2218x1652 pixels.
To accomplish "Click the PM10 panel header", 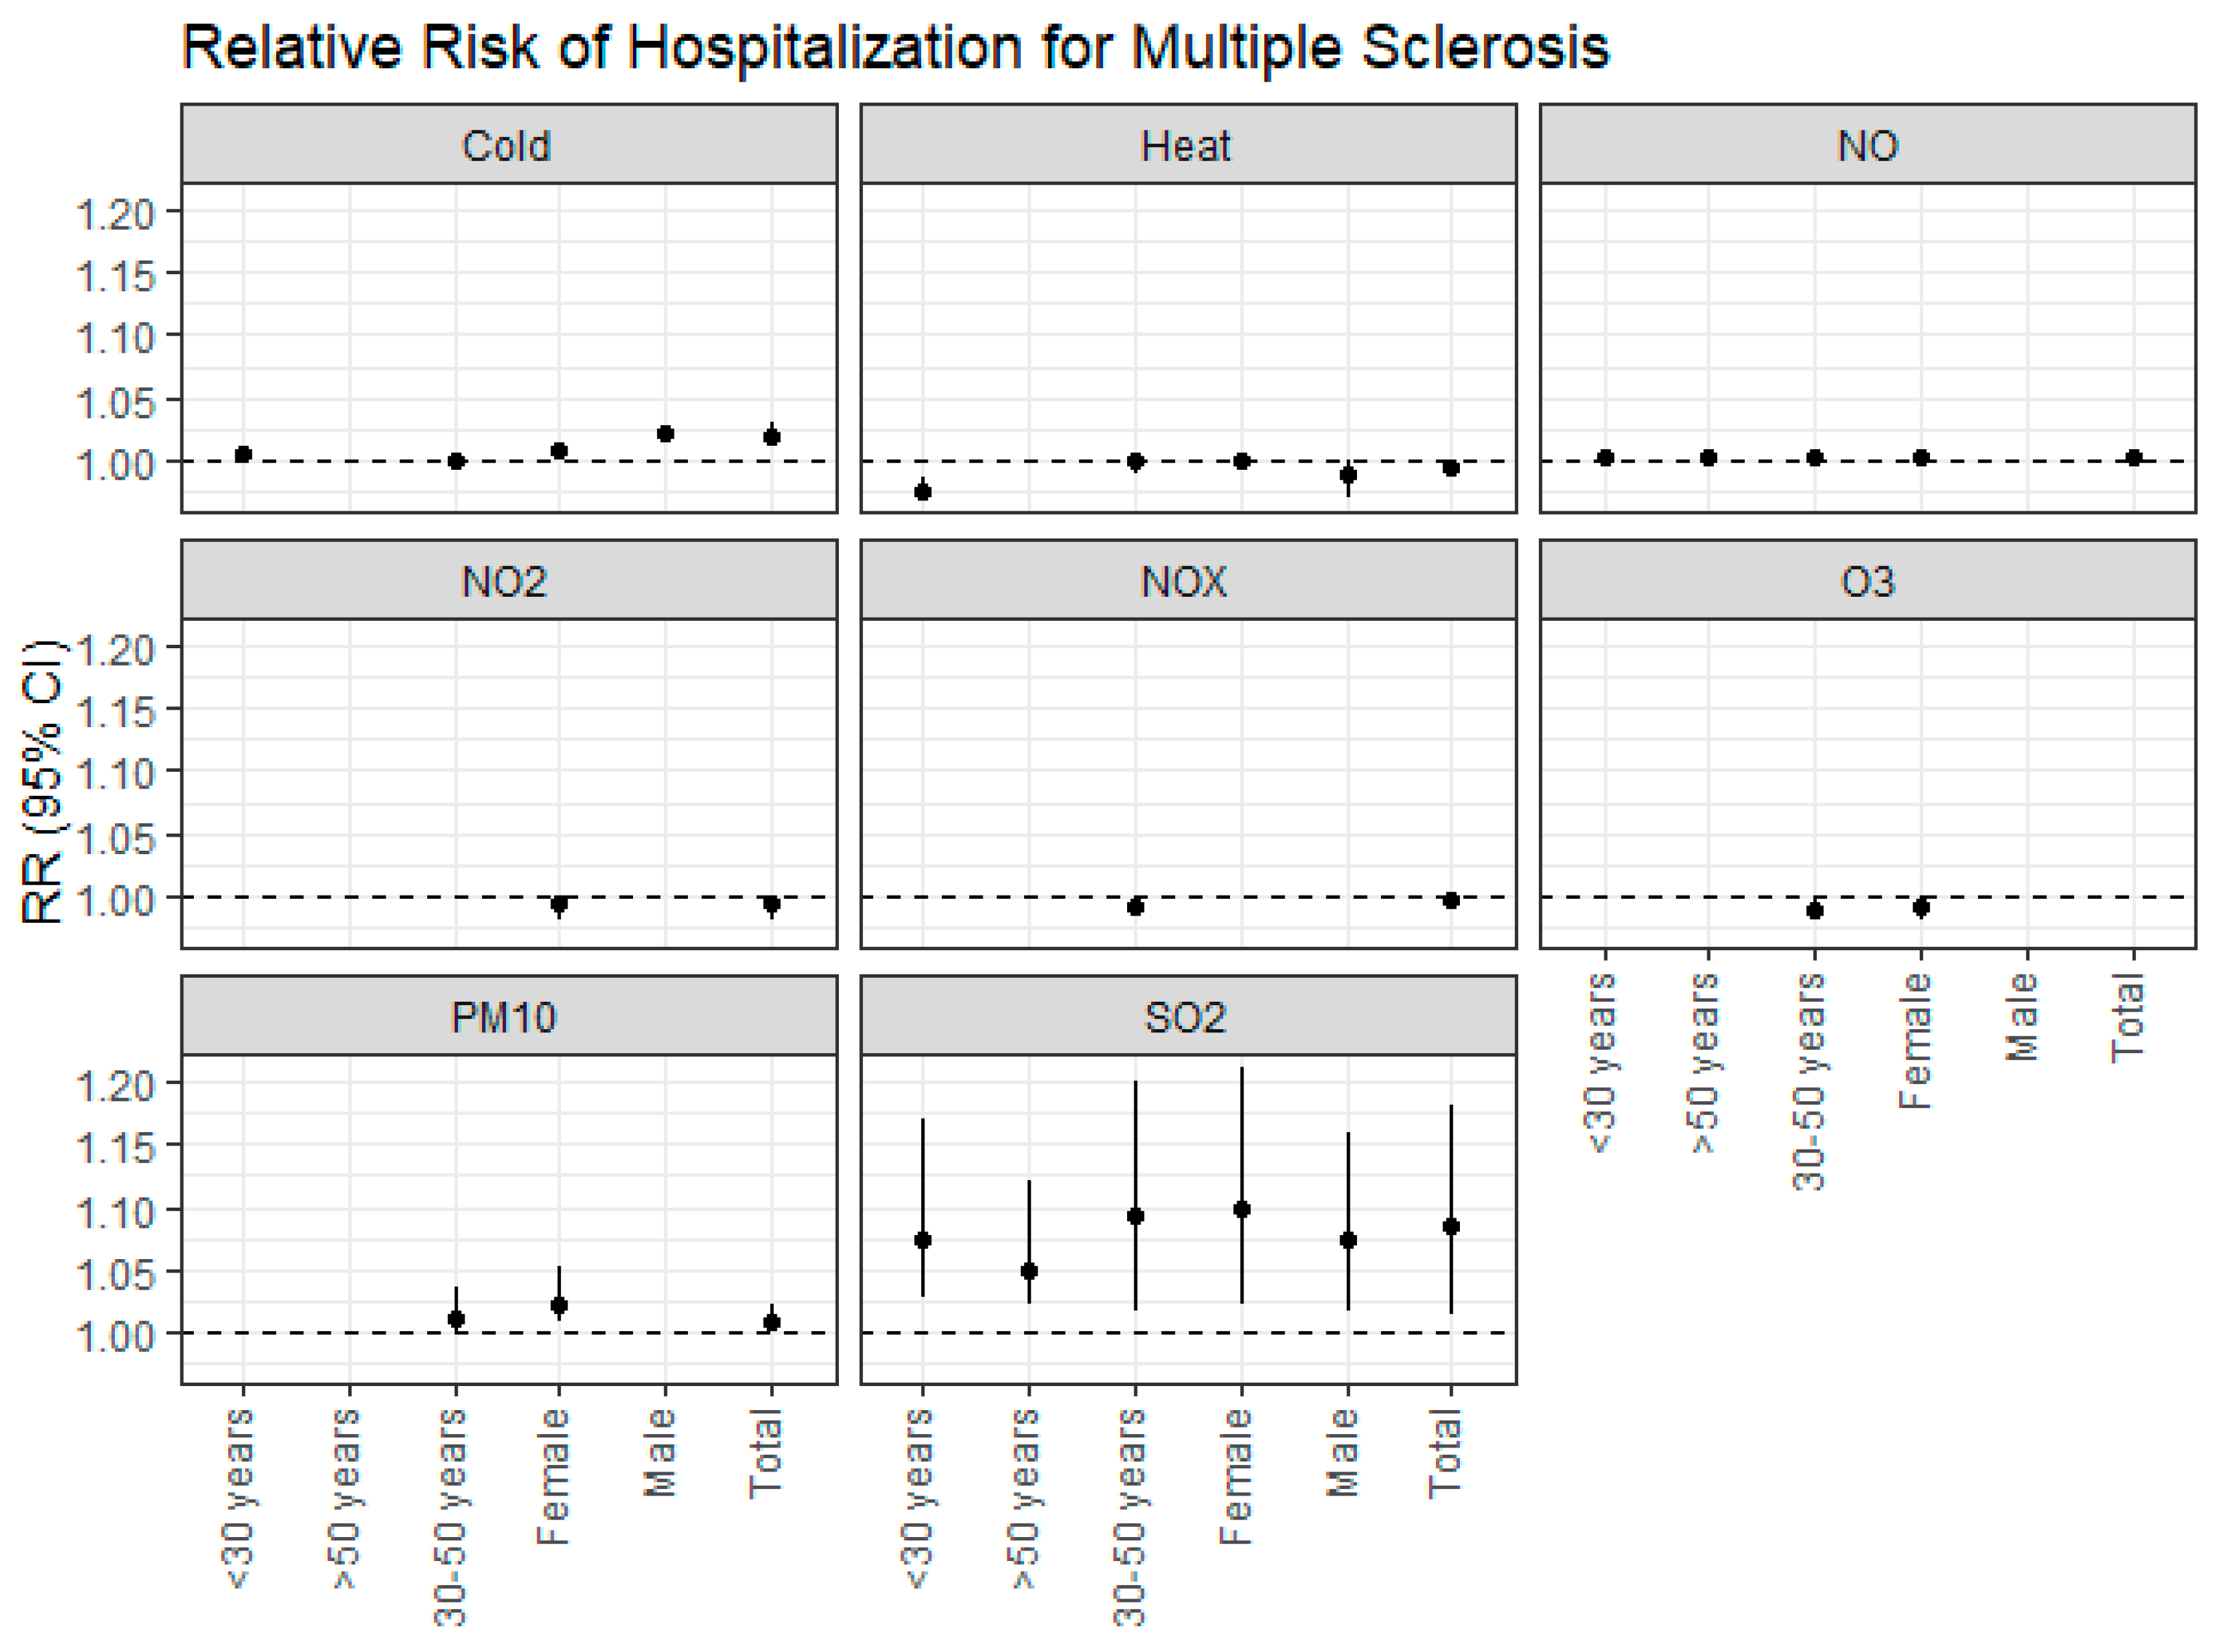I will click(x=508, y=1017).
